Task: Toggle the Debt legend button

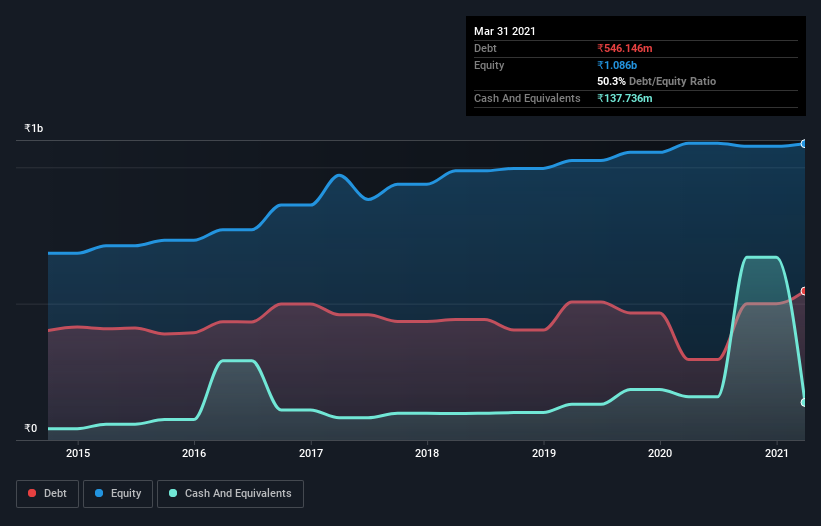Action: coord(48,494)
